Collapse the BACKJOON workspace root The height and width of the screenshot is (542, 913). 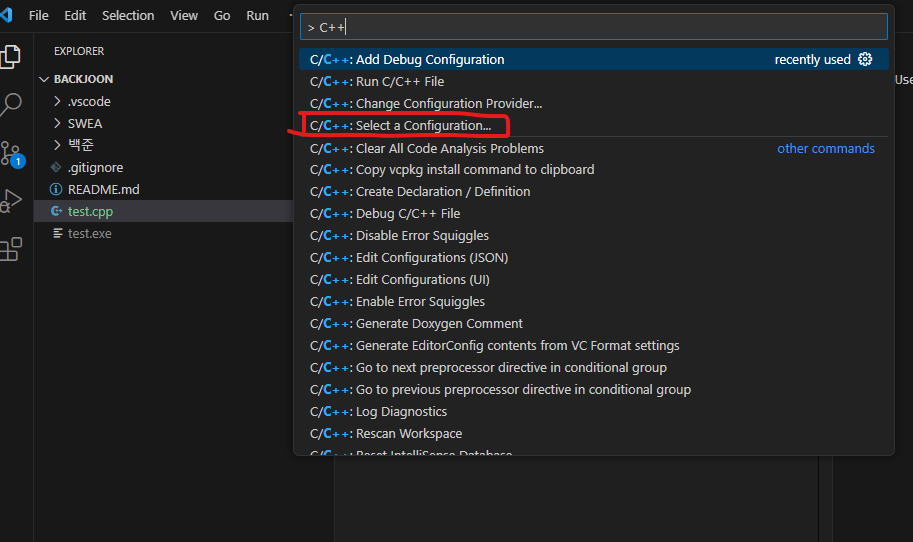tap(44, 79)
